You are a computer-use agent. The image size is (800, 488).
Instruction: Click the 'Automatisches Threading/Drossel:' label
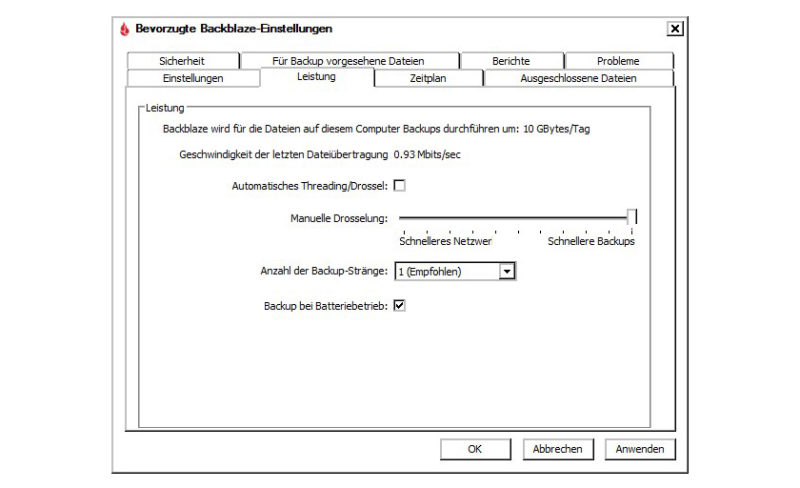pyautogui.click(x=310, y=186)
